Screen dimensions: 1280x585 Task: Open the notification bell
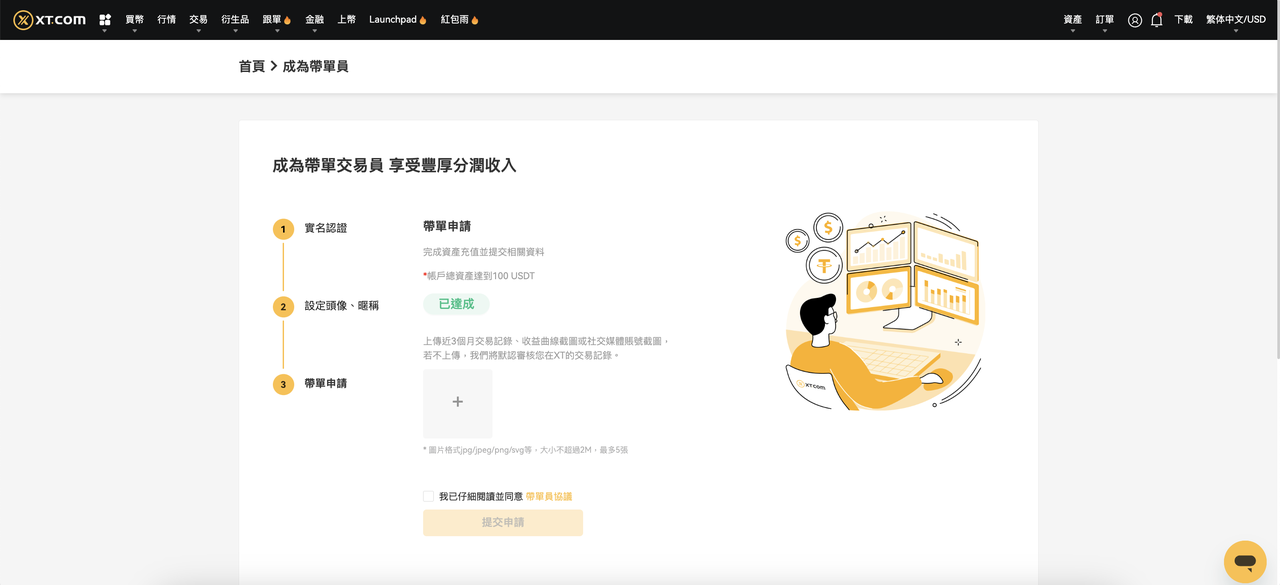[x=1157, y=20]
